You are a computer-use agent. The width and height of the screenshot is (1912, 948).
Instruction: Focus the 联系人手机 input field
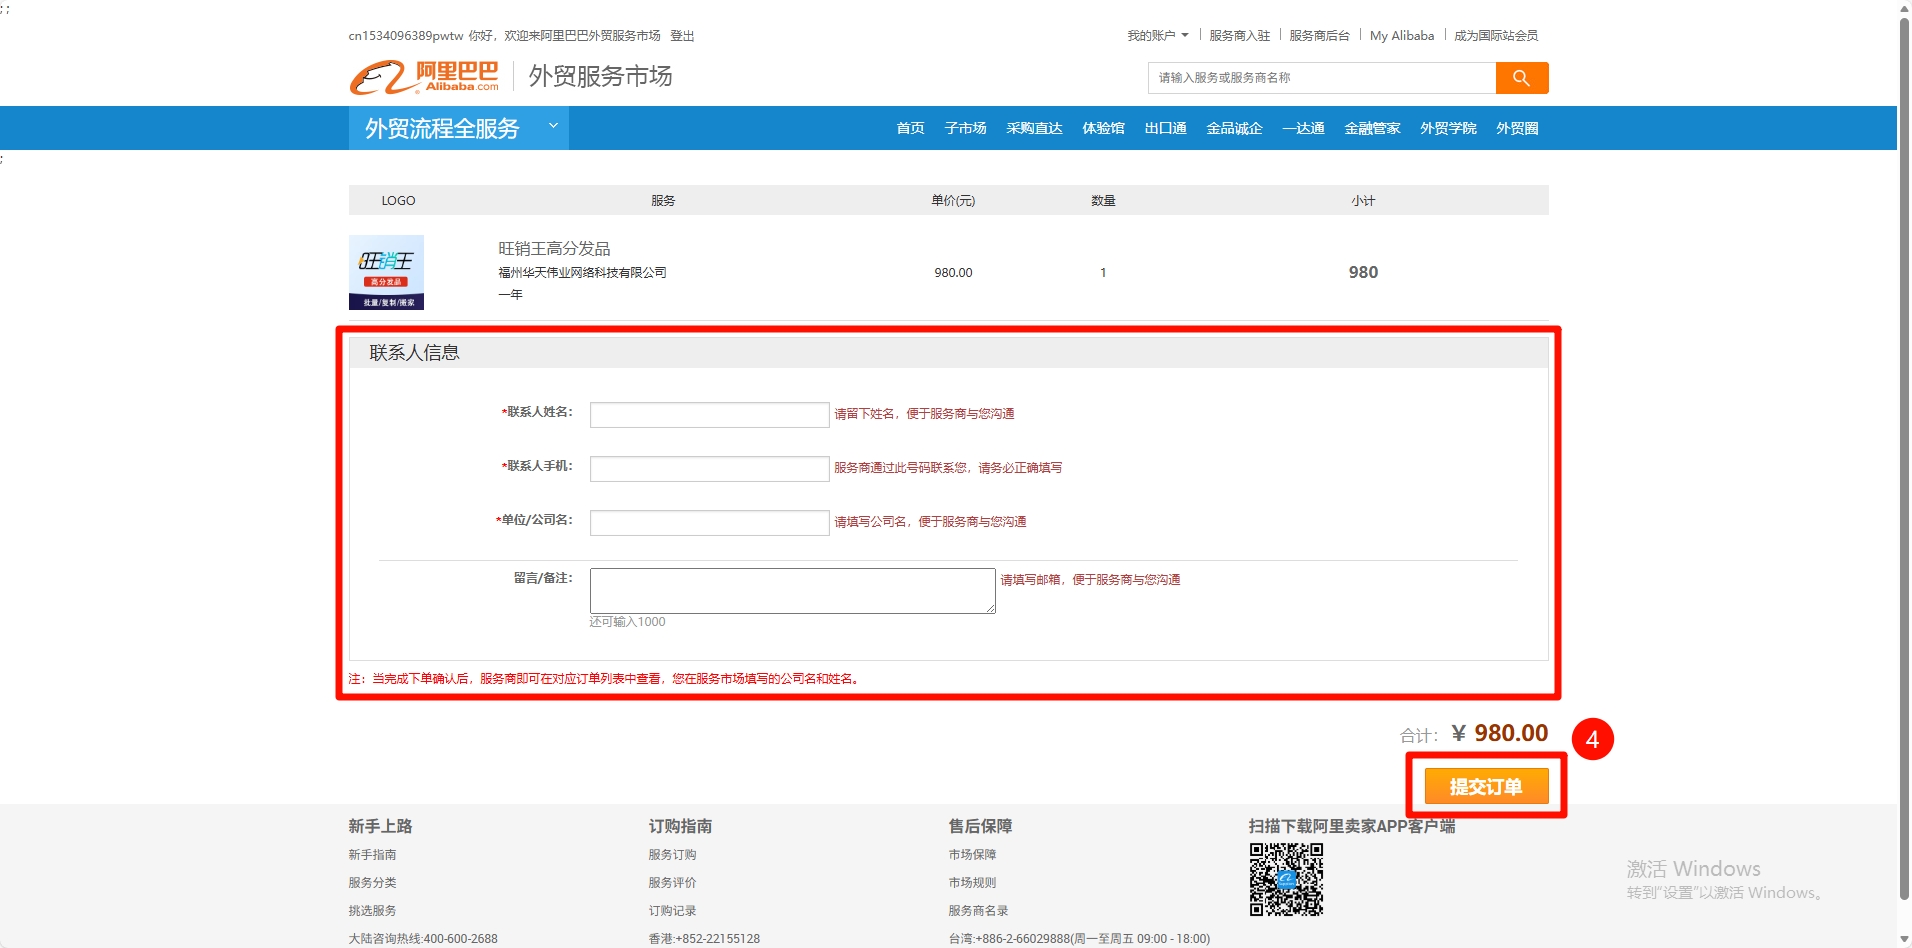pyautogui.click(x=709, y=469)
